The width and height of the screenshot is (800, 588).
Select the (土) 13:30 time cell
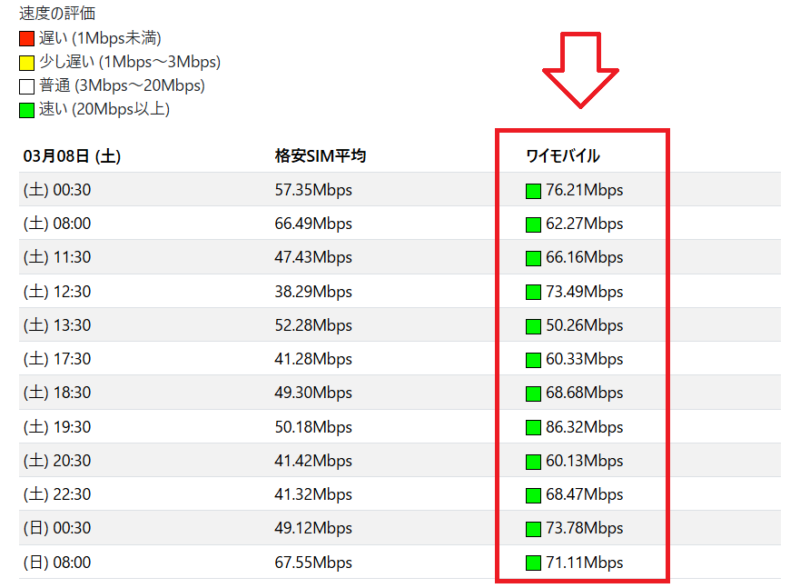[57, 325]
